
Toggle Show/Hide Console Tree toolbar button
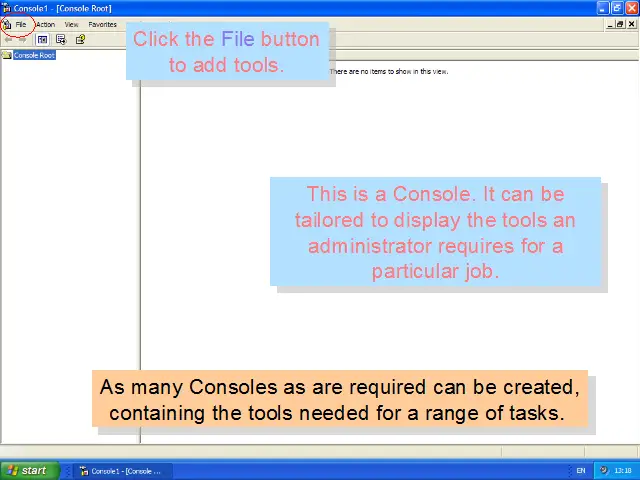tap(42, 40)
